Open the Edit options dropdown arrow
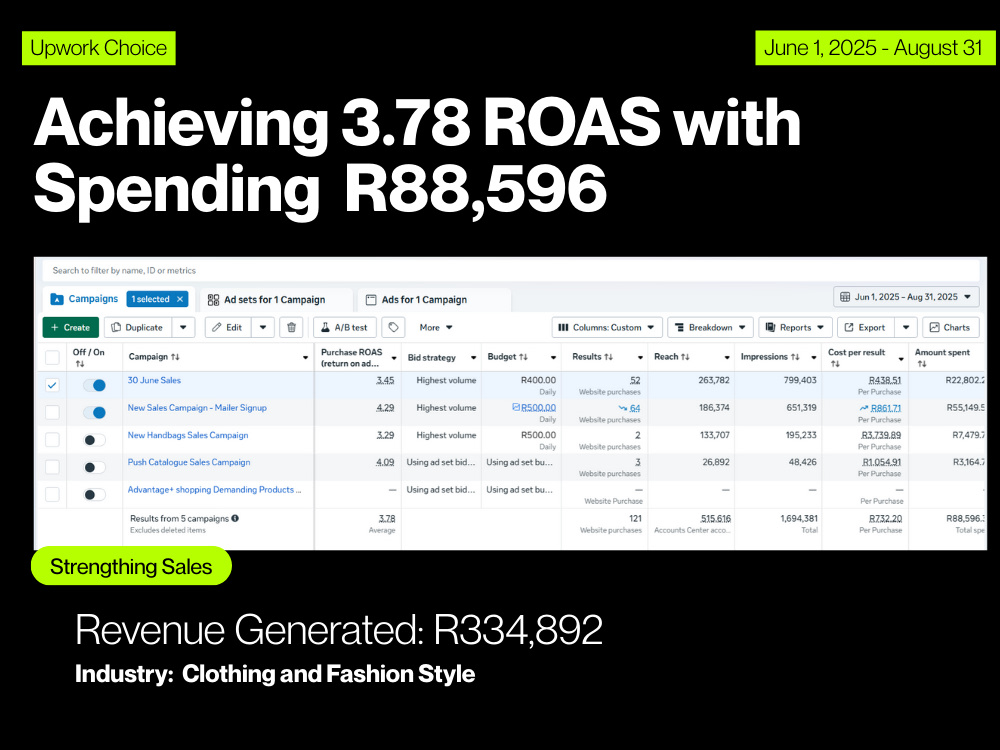 point(263,327)
